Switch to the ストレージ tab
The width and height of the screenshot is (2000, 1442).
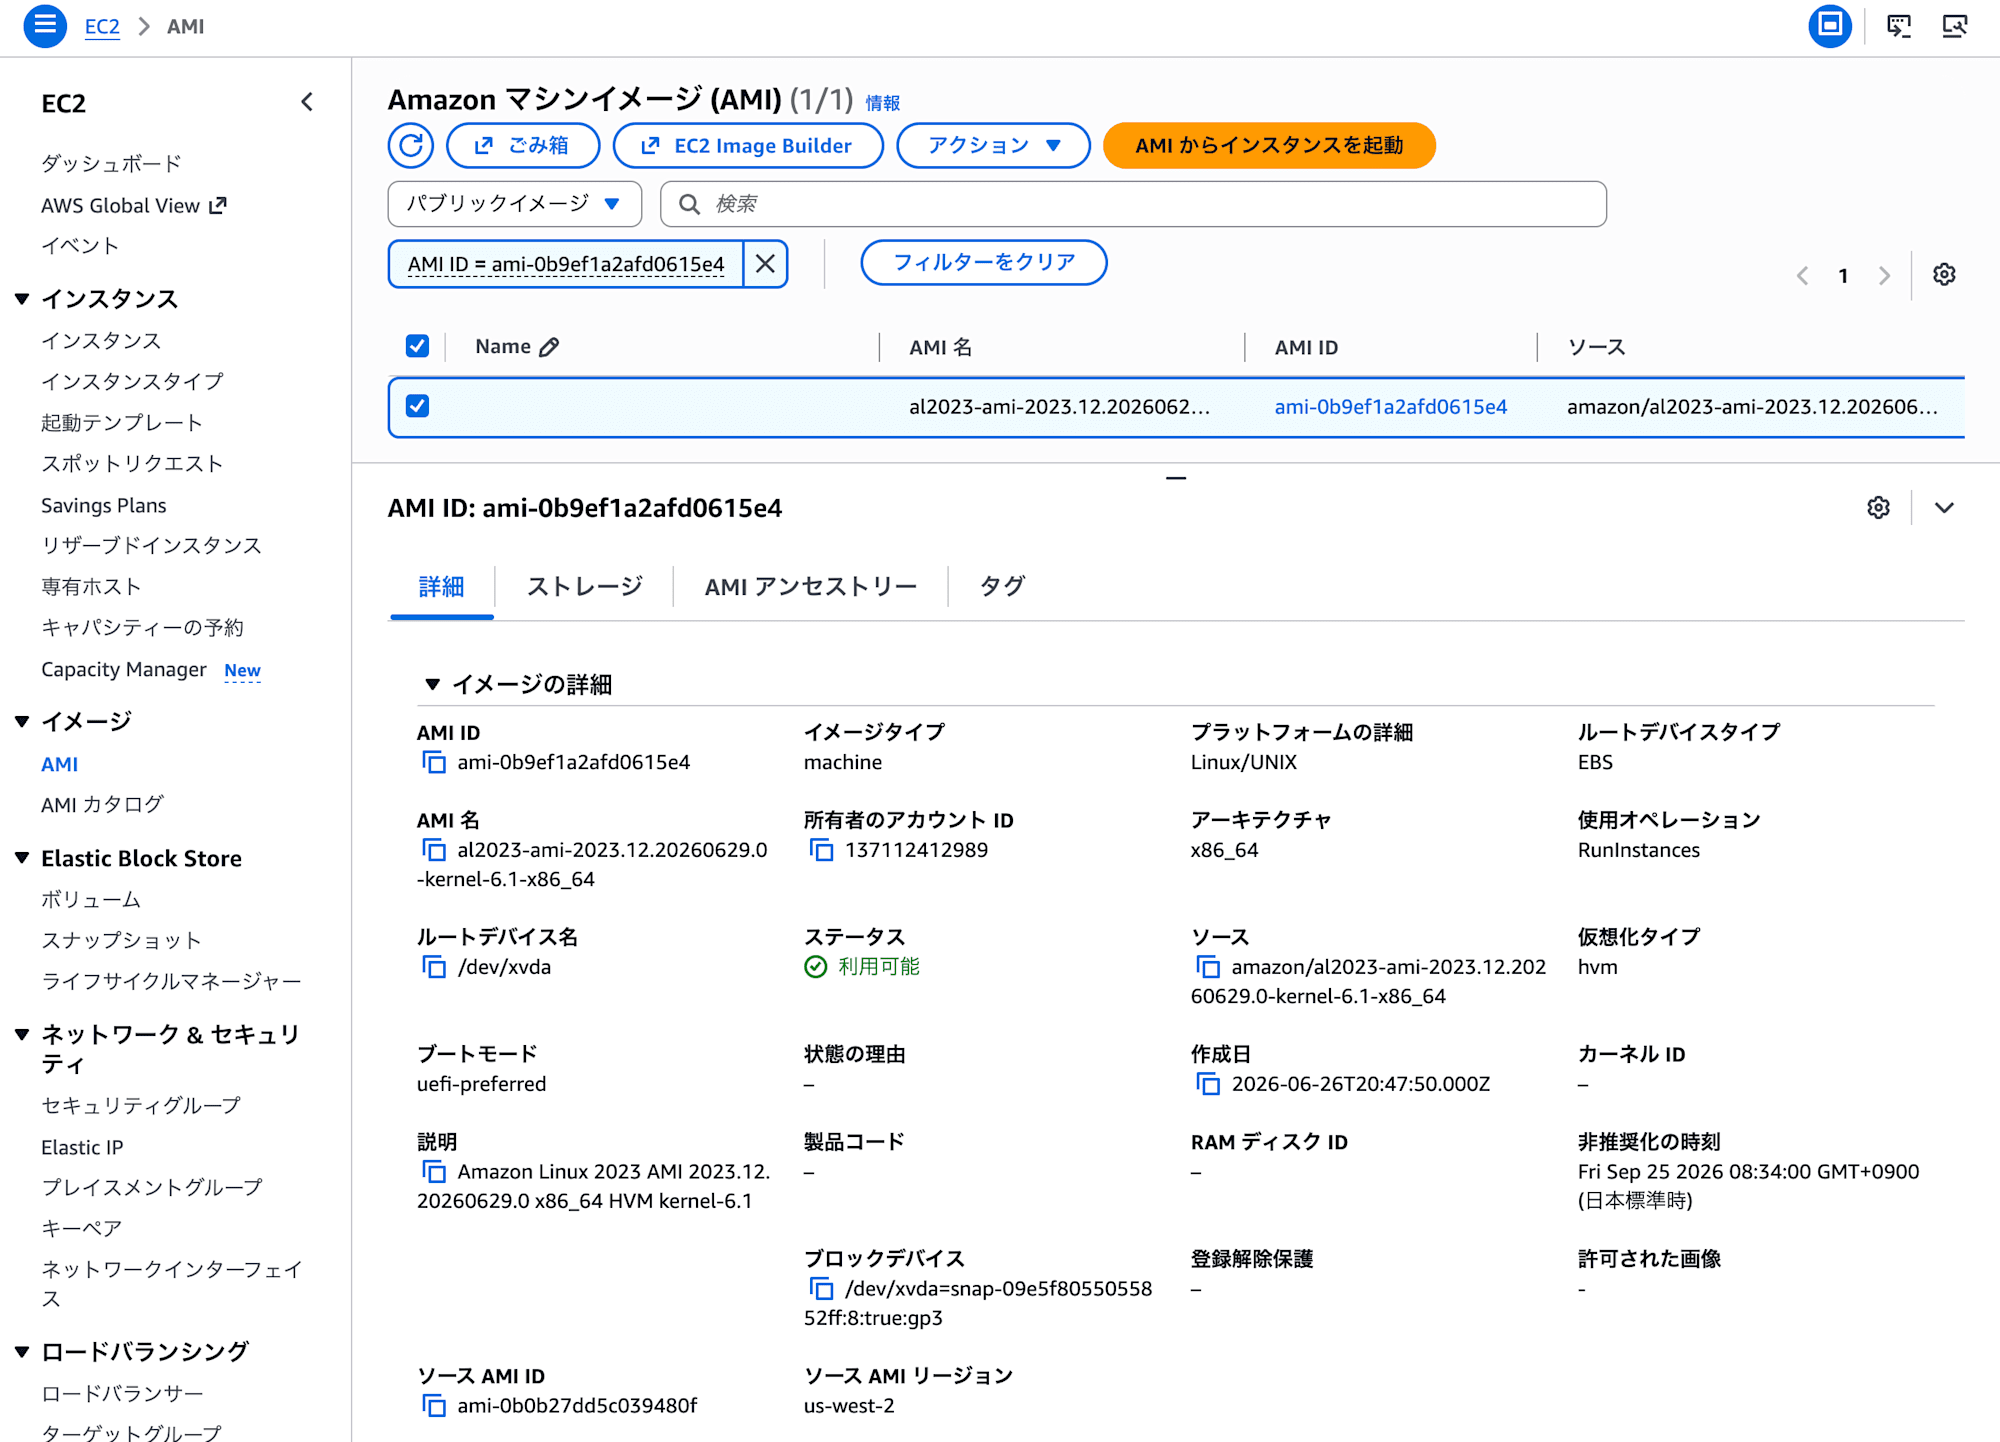(x=585, y=587)
